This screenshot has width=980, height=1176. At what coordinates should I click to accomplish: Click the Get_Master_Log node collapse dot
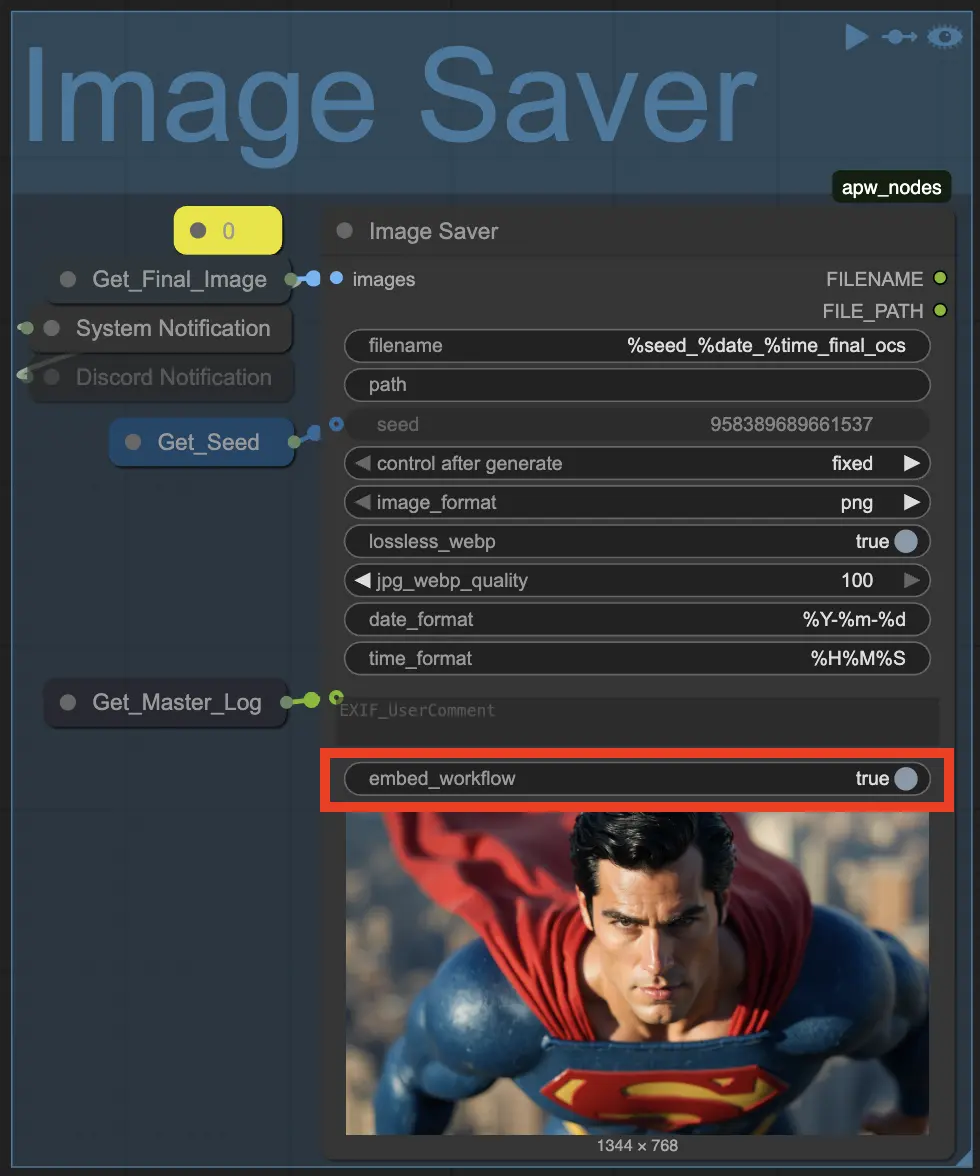(68, 702)
